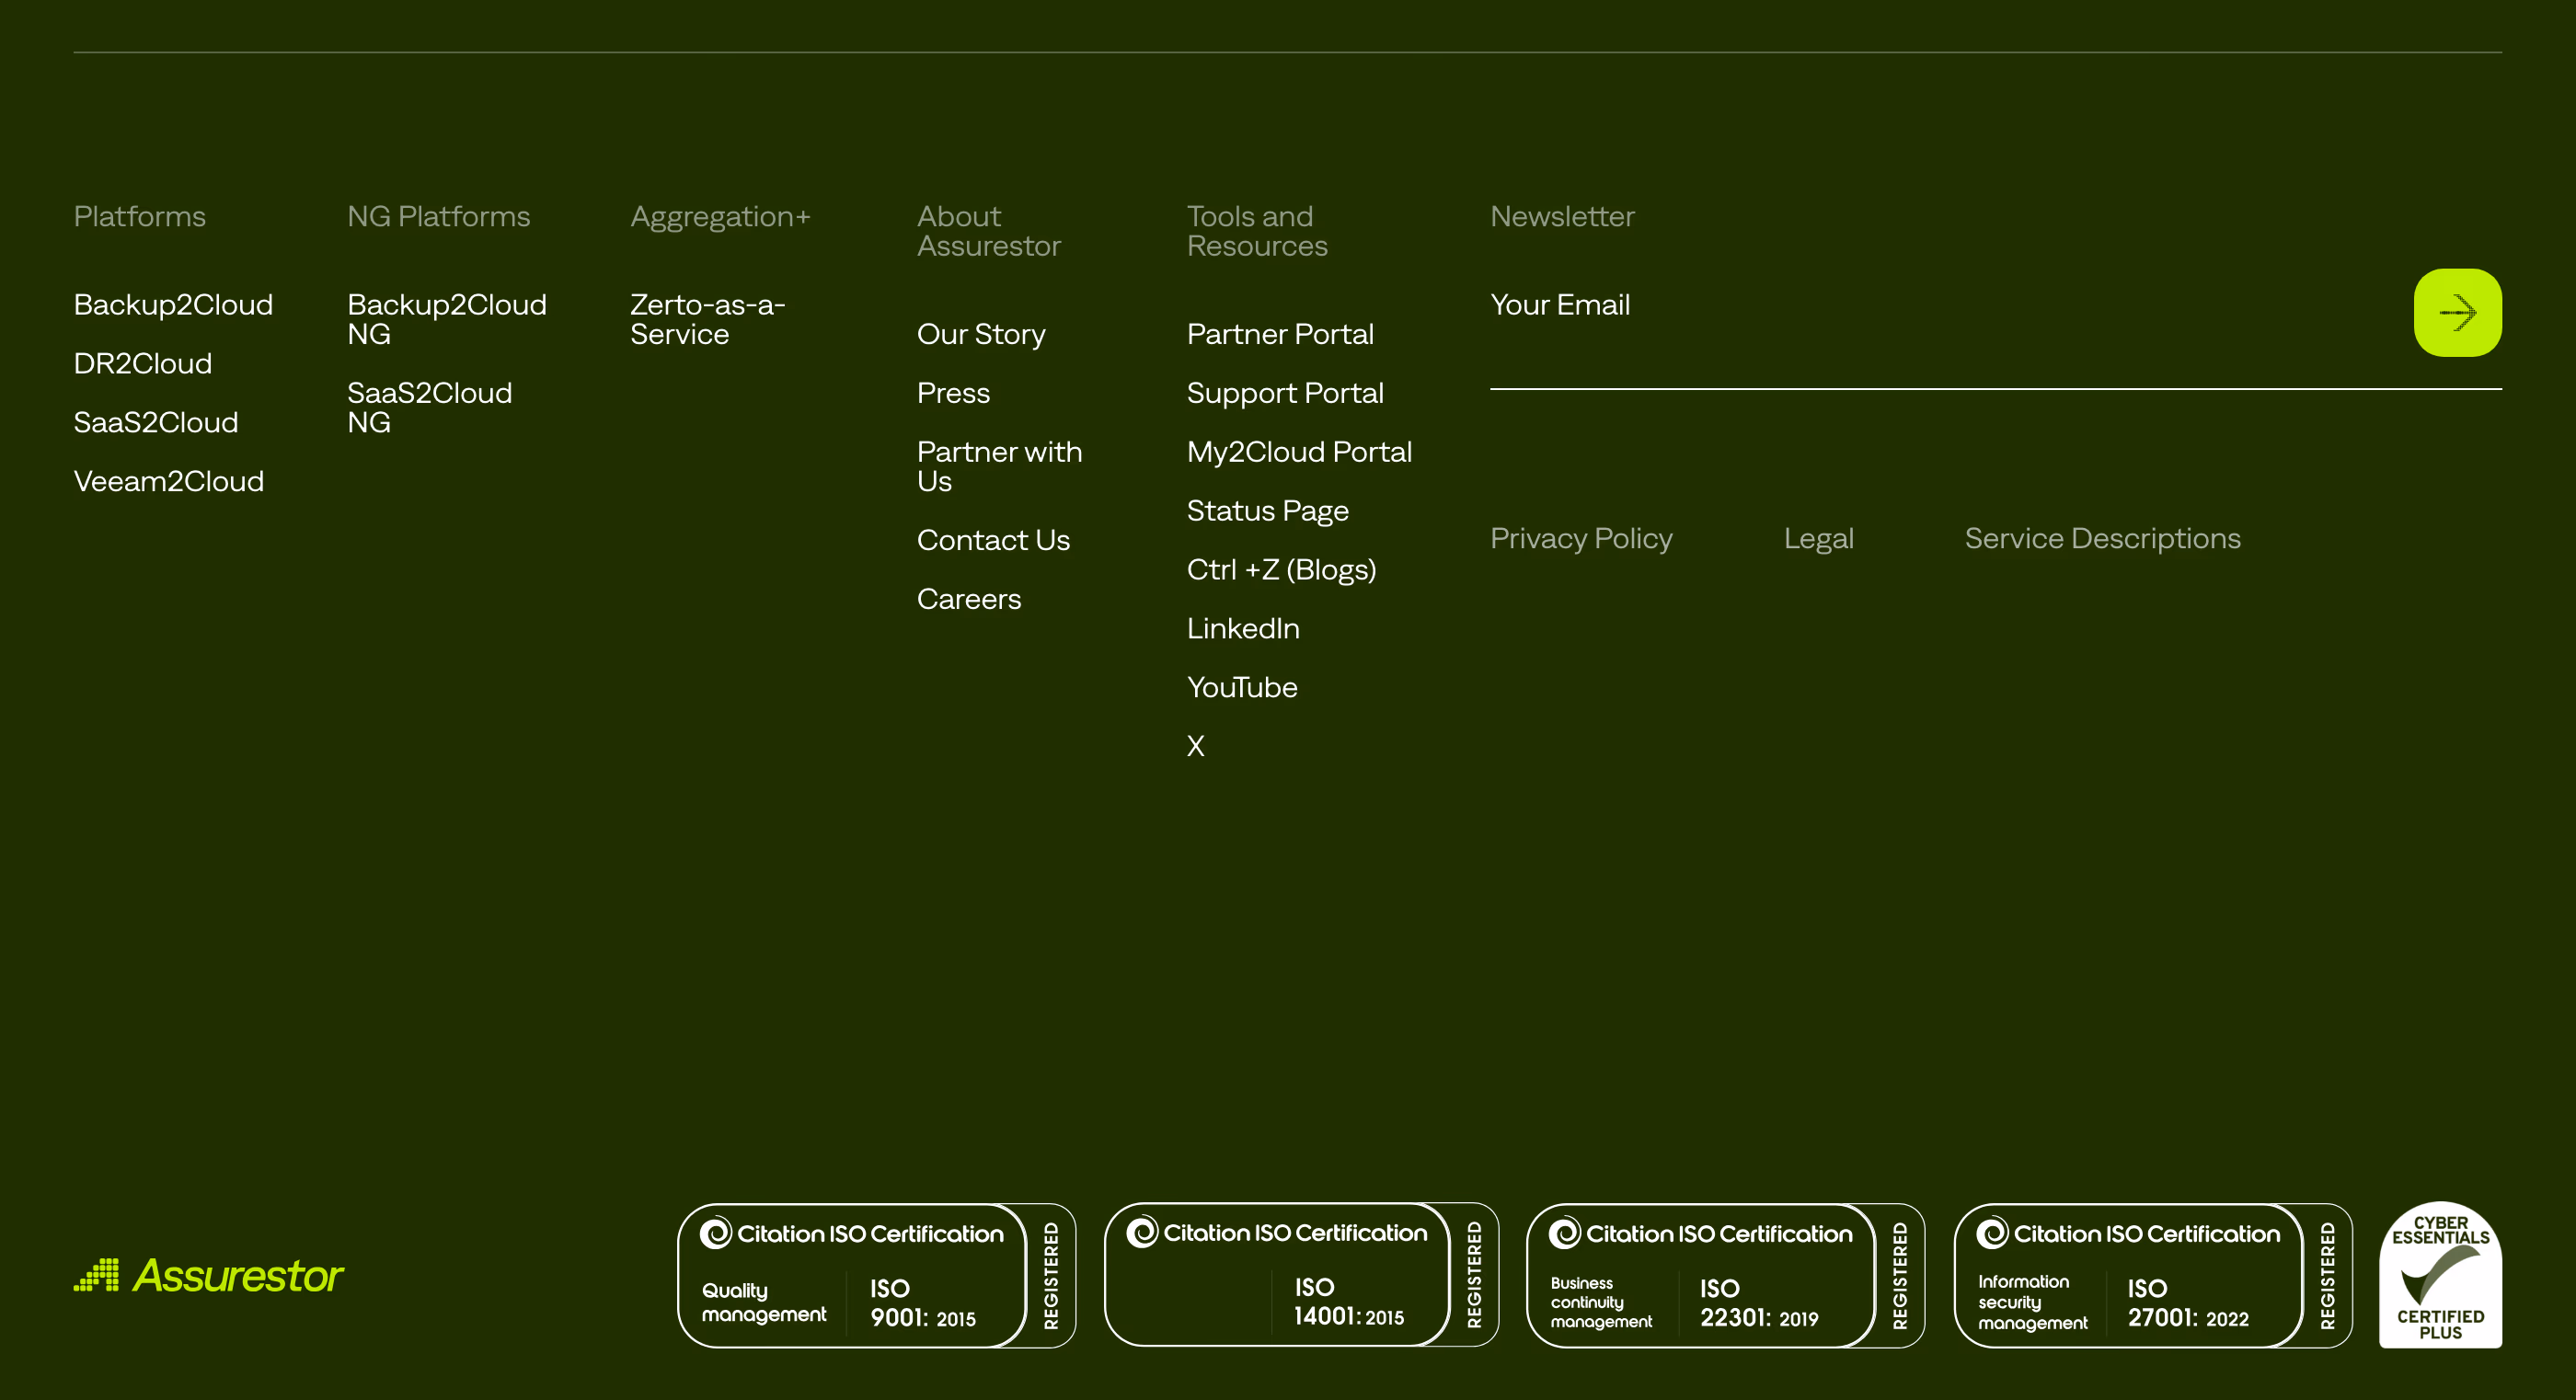Go to DR2Cloud page
Image resolution: width=2576 pixels, height=1400 pixels.
tap(143, 364)
